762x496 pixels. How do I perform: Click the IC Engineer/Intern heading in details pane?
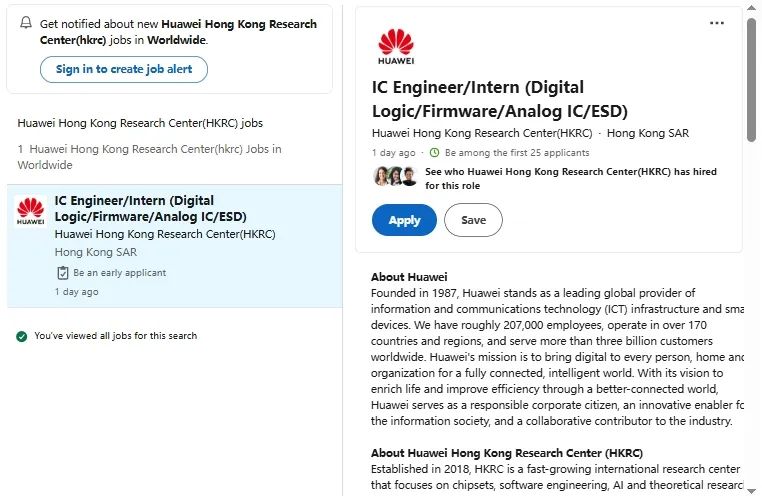(500, 99)
